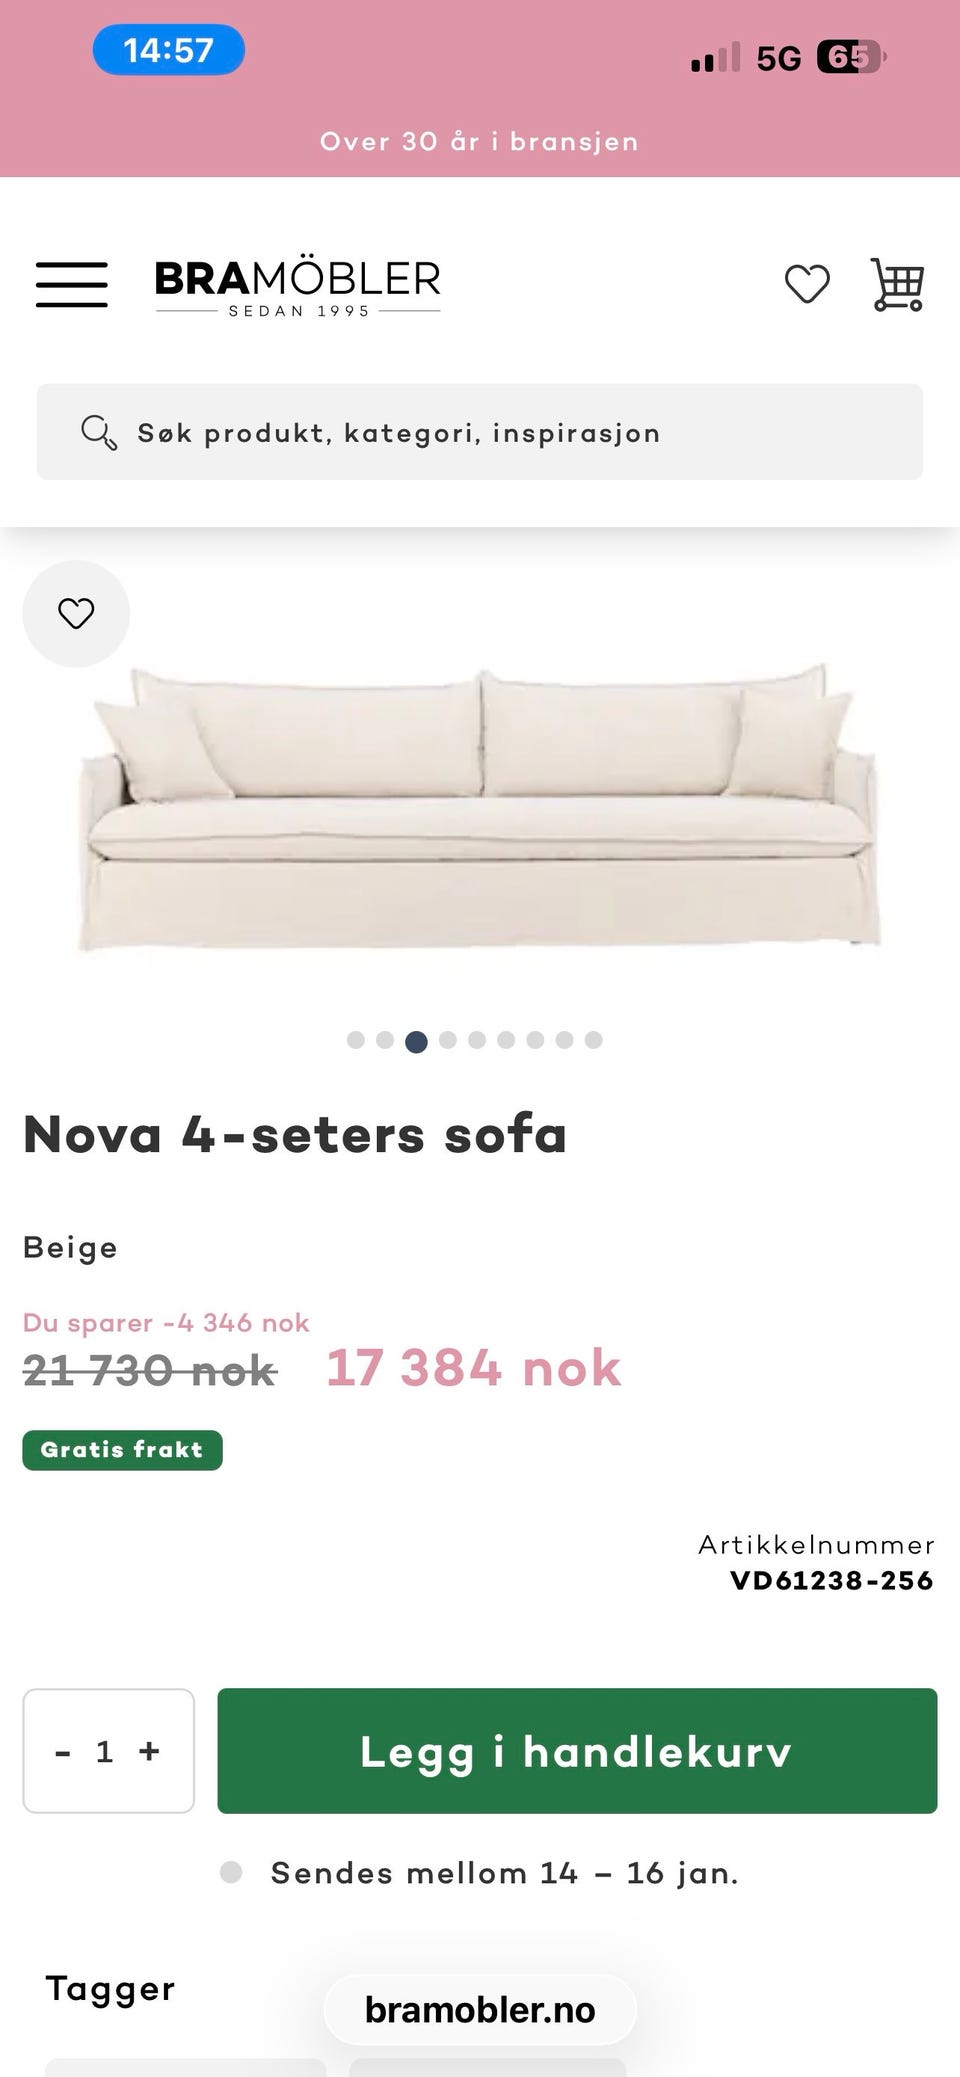Tap the Gratis frakt badge
Screen dimensions: 960x2077
pyautogui.click(x=122, y=1450)
